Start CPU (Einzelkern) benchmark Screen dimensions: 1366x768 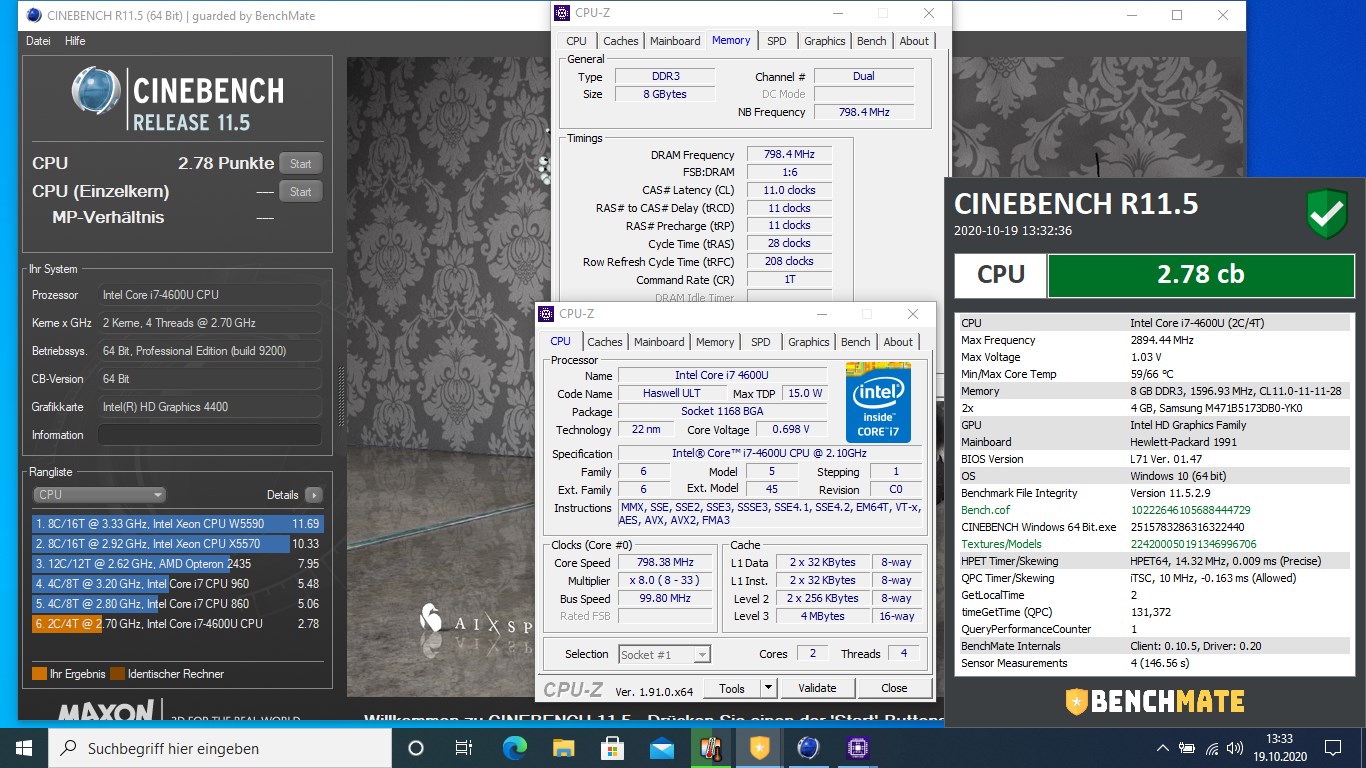point(301,192)
